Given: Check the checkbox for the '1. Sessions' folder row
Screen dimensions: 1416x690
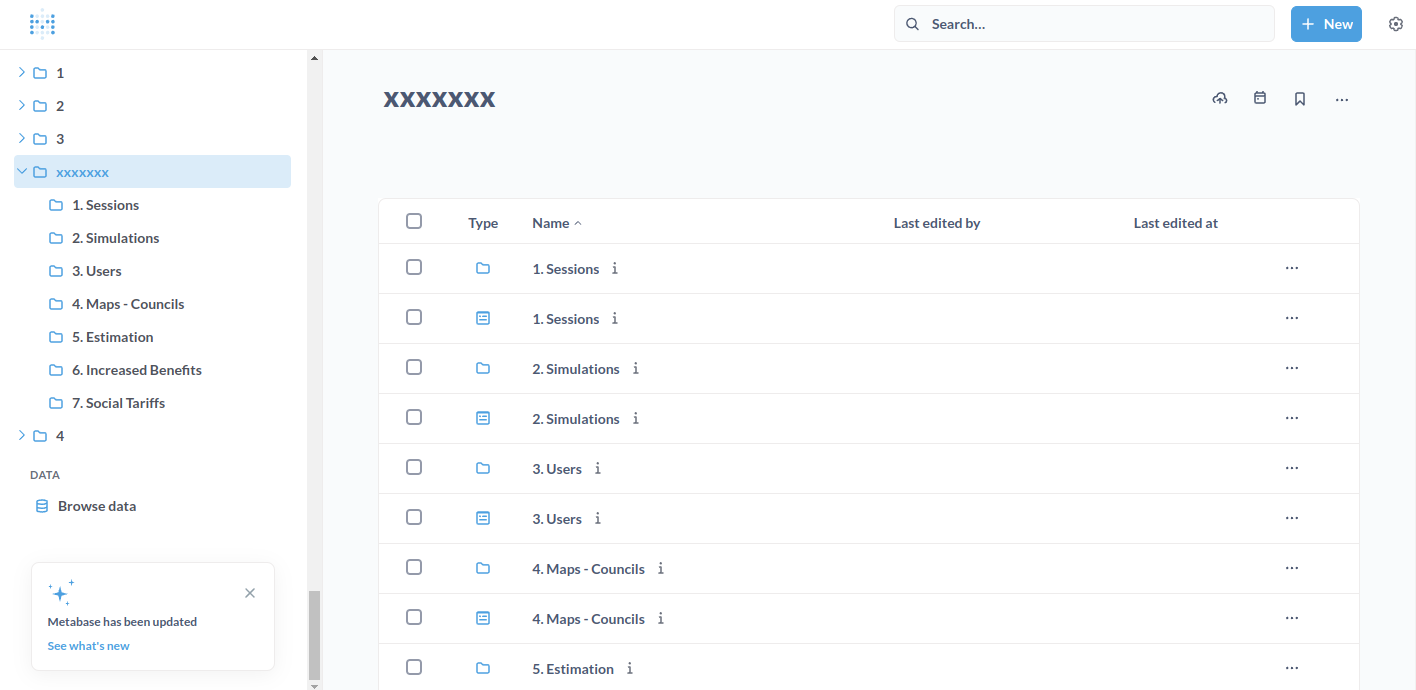Looking at the screenshot, I should click(x=414, y=267).
